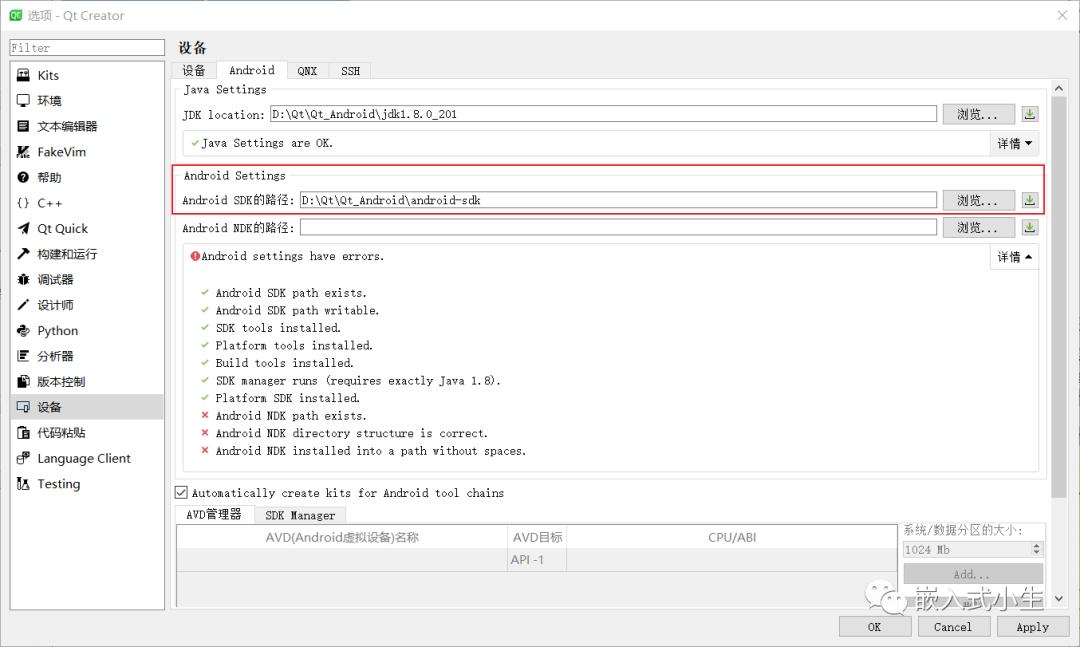Click 'Android NDK directory structure is correct.' line
The height and width of the screenshot is (647, 1080).
pos(351,433)
